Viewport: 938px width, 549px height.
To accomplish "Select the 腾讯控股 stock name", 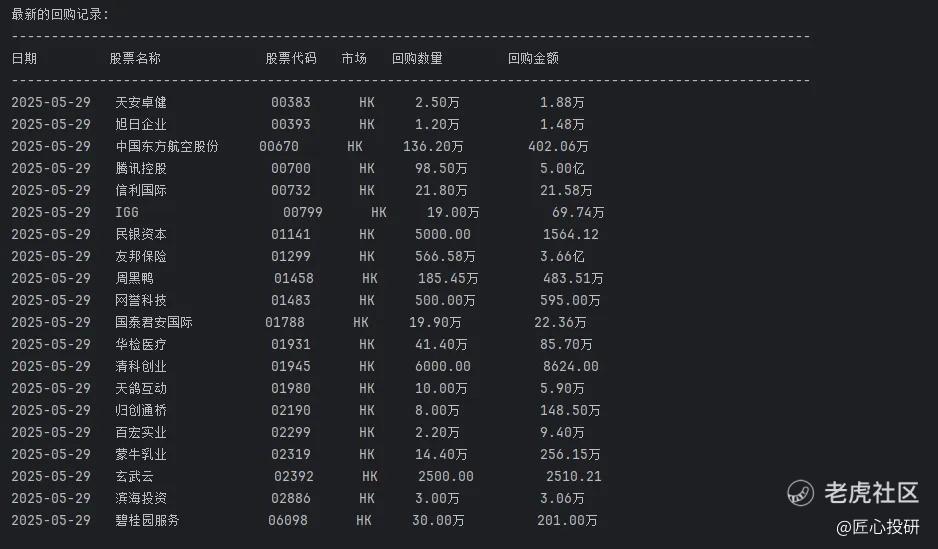I will pos(141,169).
